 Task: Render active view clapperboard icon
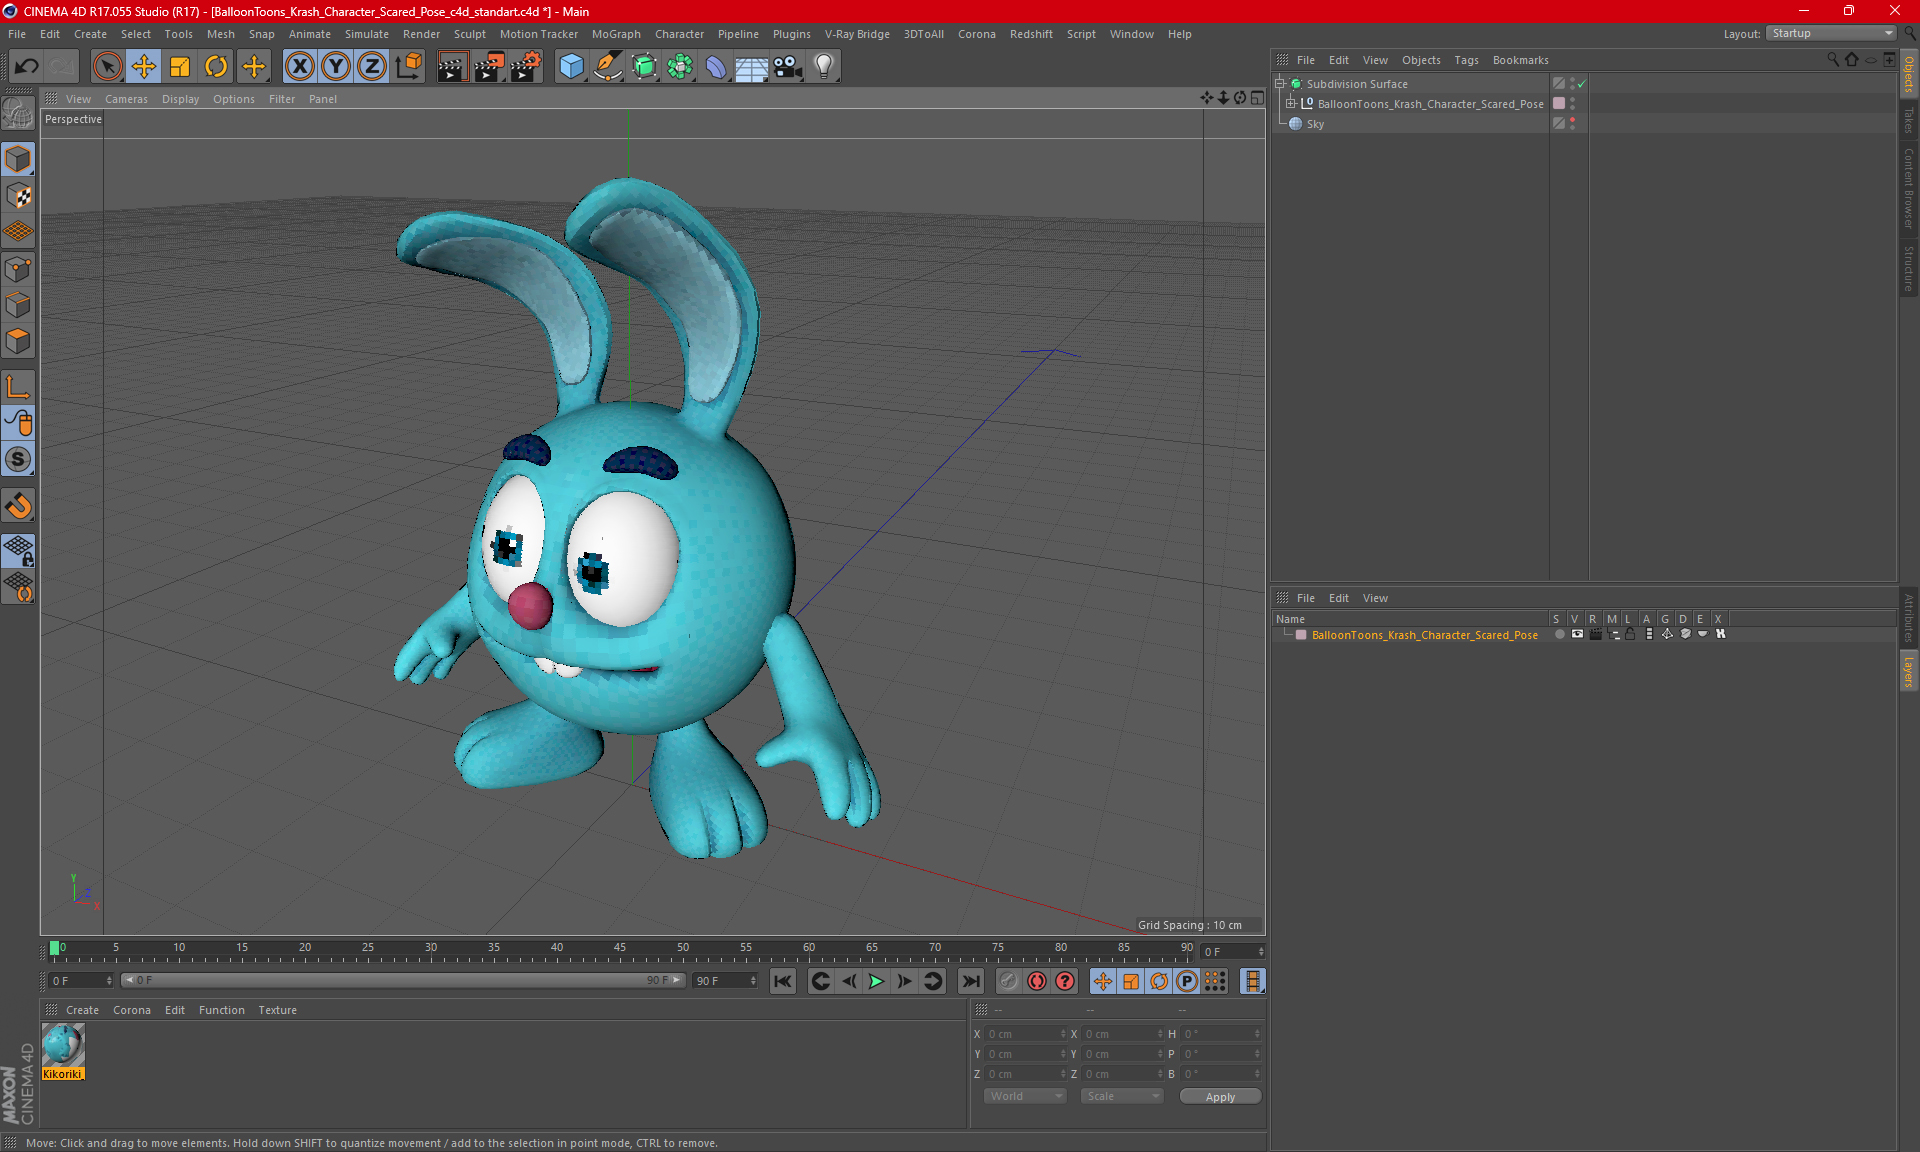(x=452, y=67)
